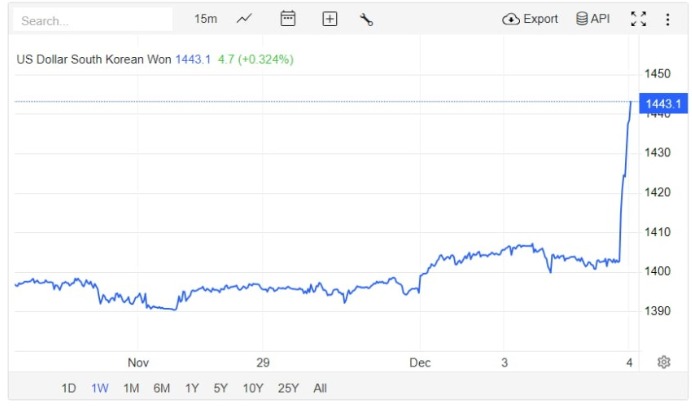
Task: Click the Search input field
Action: (x=93, y=20)
